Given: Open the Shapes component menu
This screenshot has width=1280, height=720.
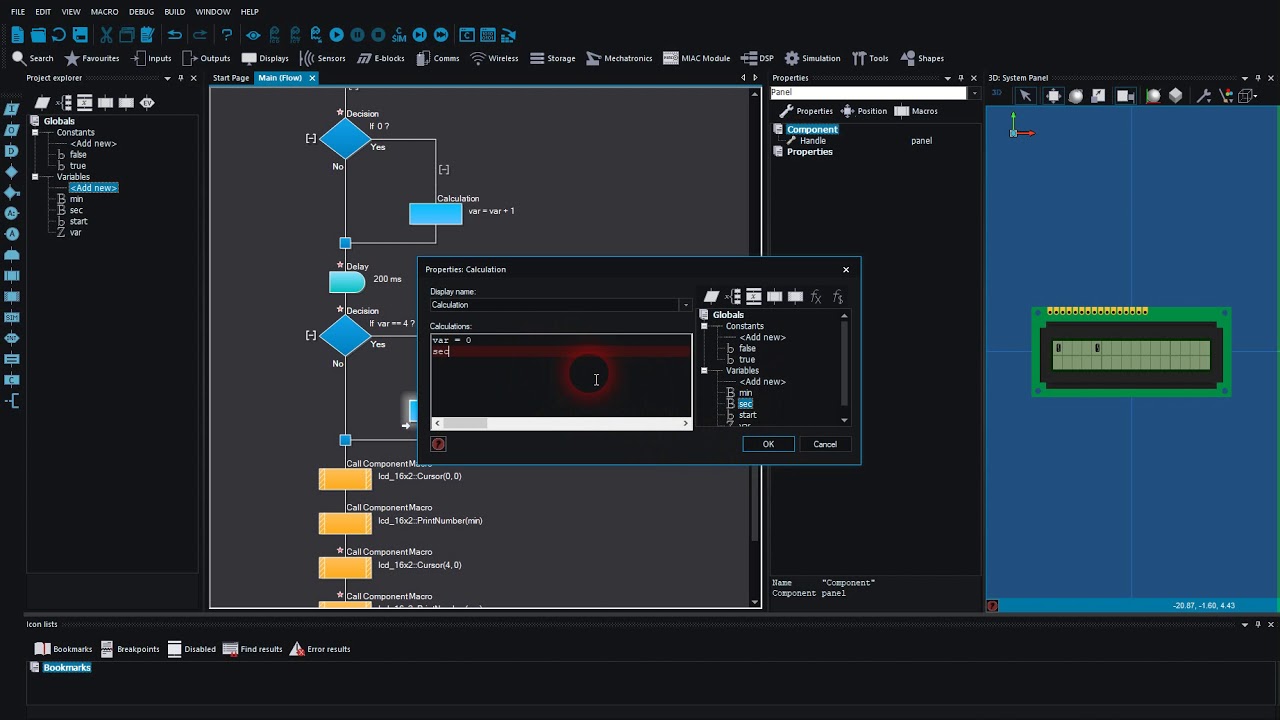Looking at the screenshot, I should (922, 58).
